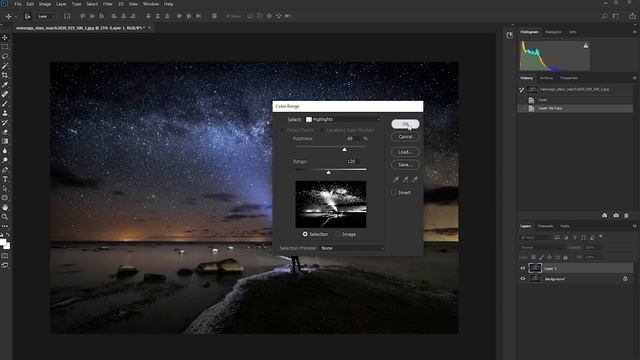The width and height of the screenshot is (640, 360).
Task: Click the Range slider handle
Action: pos(329,173)
